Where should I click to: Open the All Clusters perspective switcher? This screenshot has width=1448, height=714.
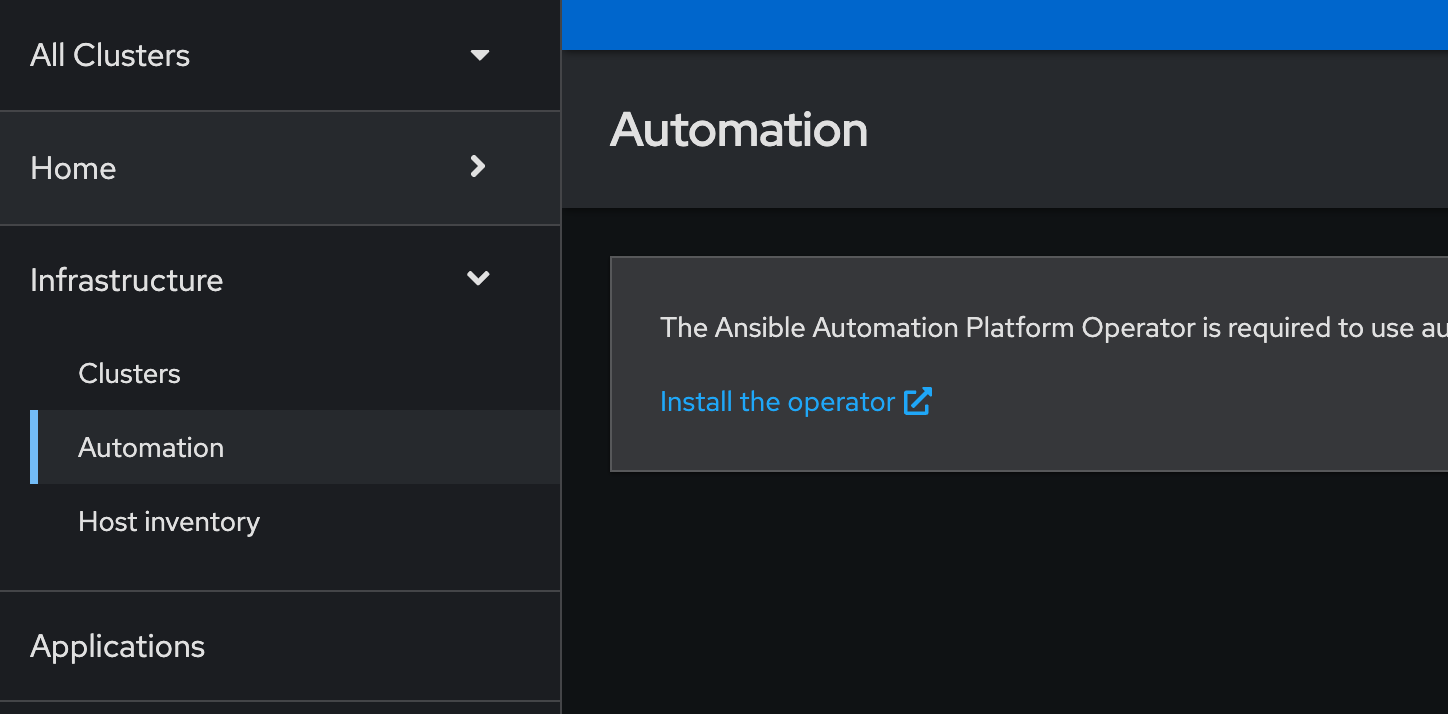[110, 55]
